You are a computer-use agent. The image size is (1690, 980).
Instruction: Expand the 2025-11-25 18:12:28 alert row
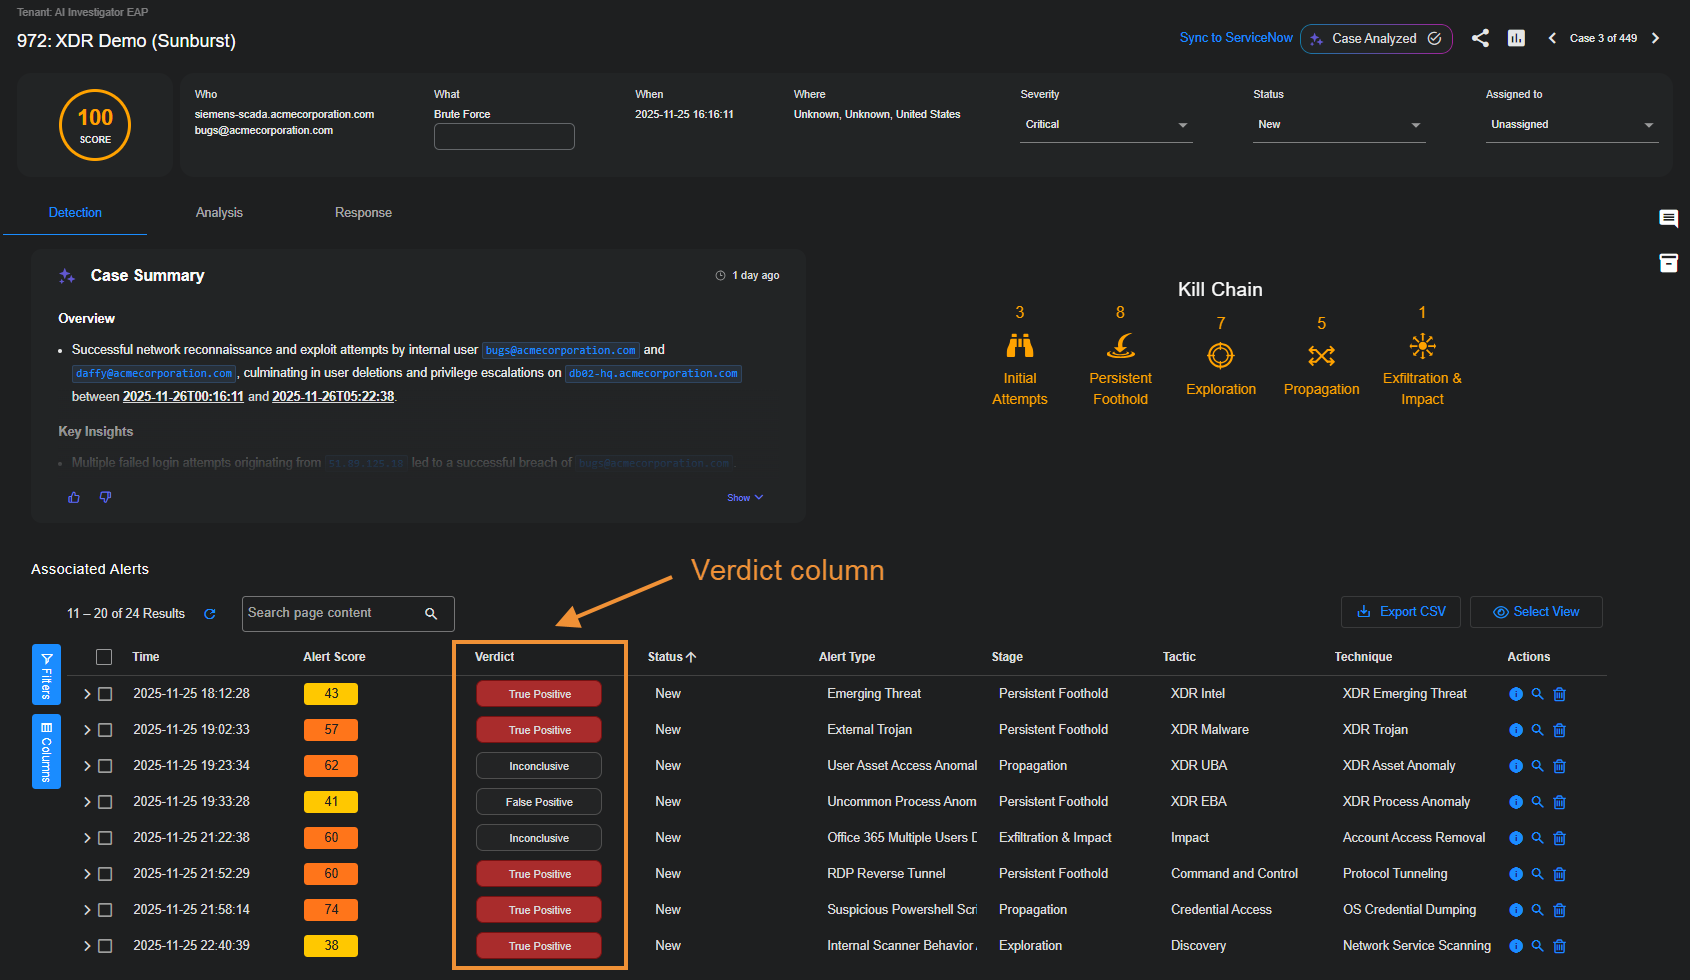point(87,694)
